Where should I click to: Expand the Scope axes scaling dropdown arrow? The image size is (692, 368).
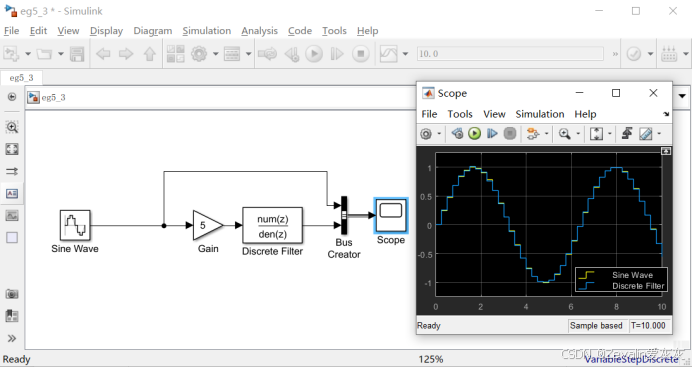(x=610, y=134)
